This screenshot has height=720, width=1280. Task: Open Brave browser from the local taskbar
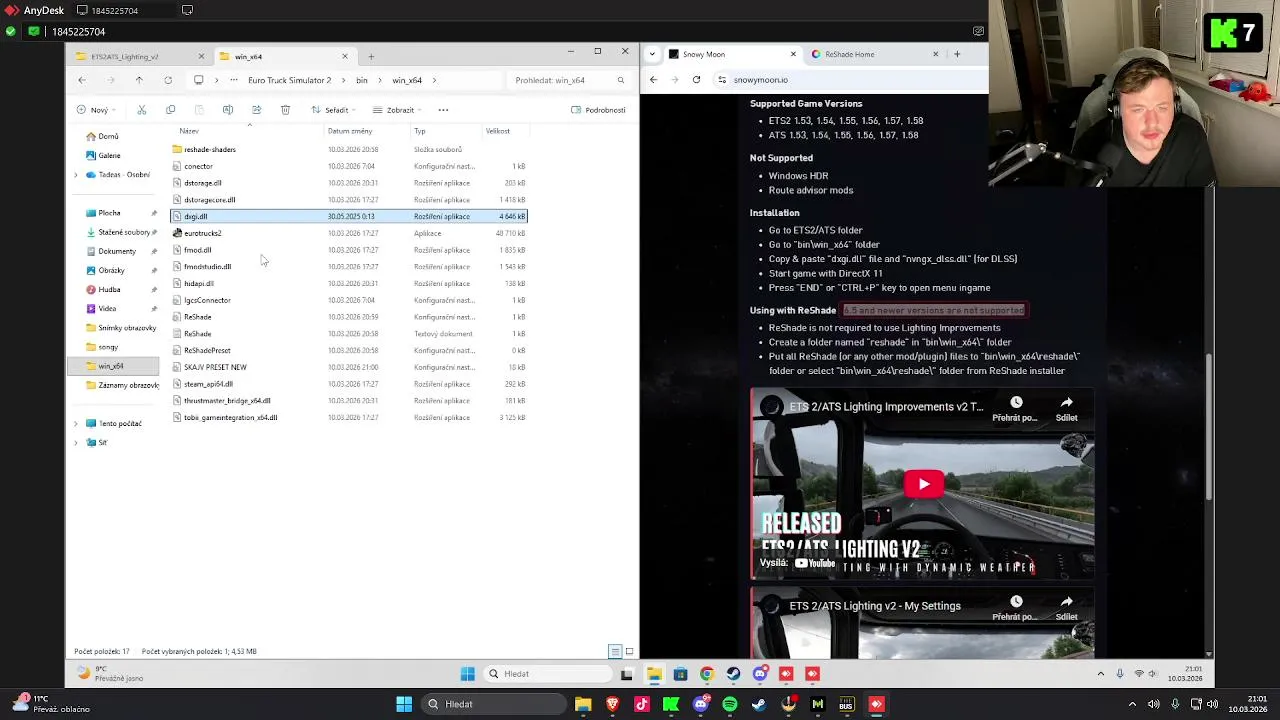pos(613,704)
